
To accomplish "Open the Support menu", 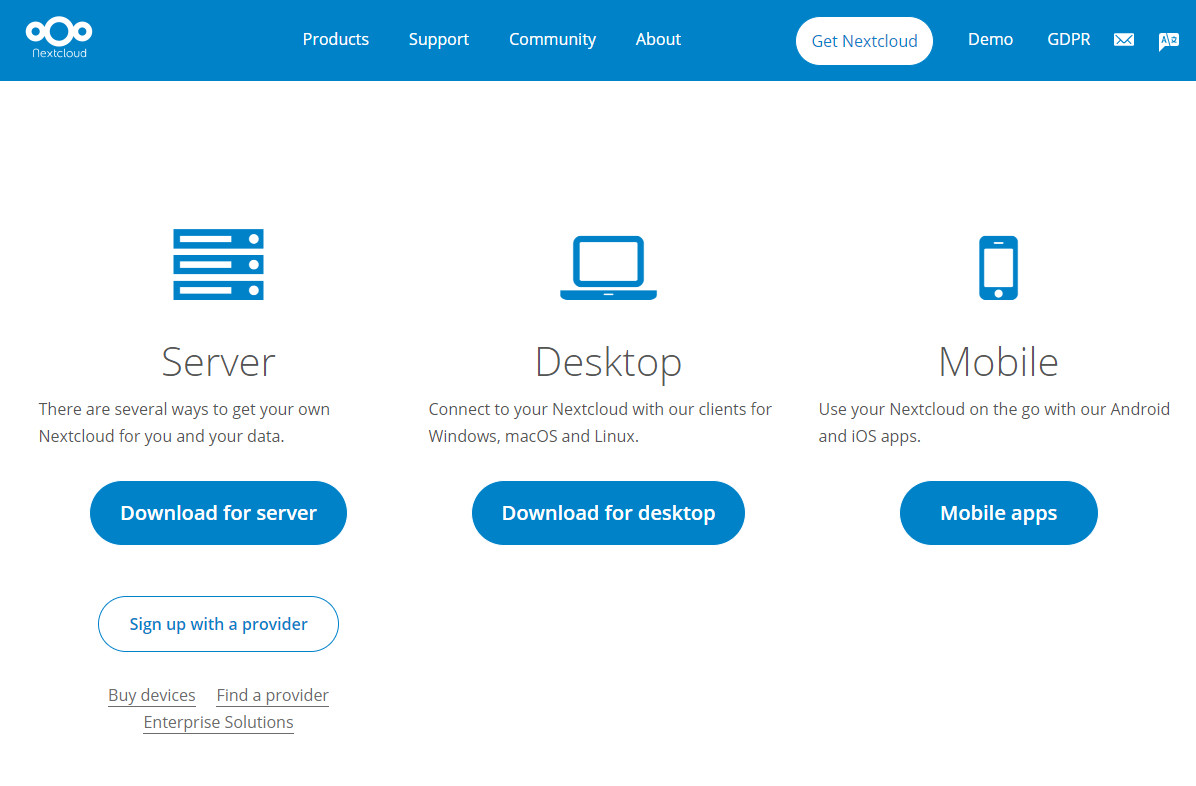I will (439, 40).
